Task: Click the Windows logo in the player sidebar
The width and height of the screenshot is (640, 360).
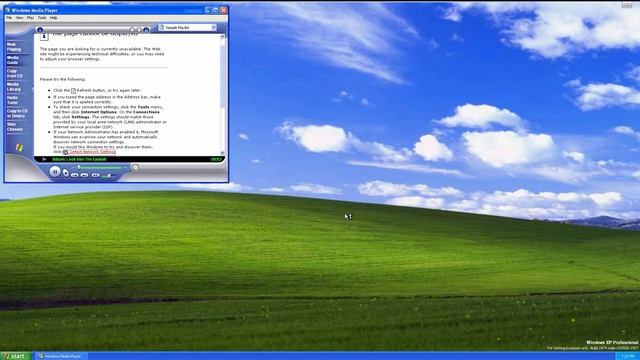Action: click(19, 148)
